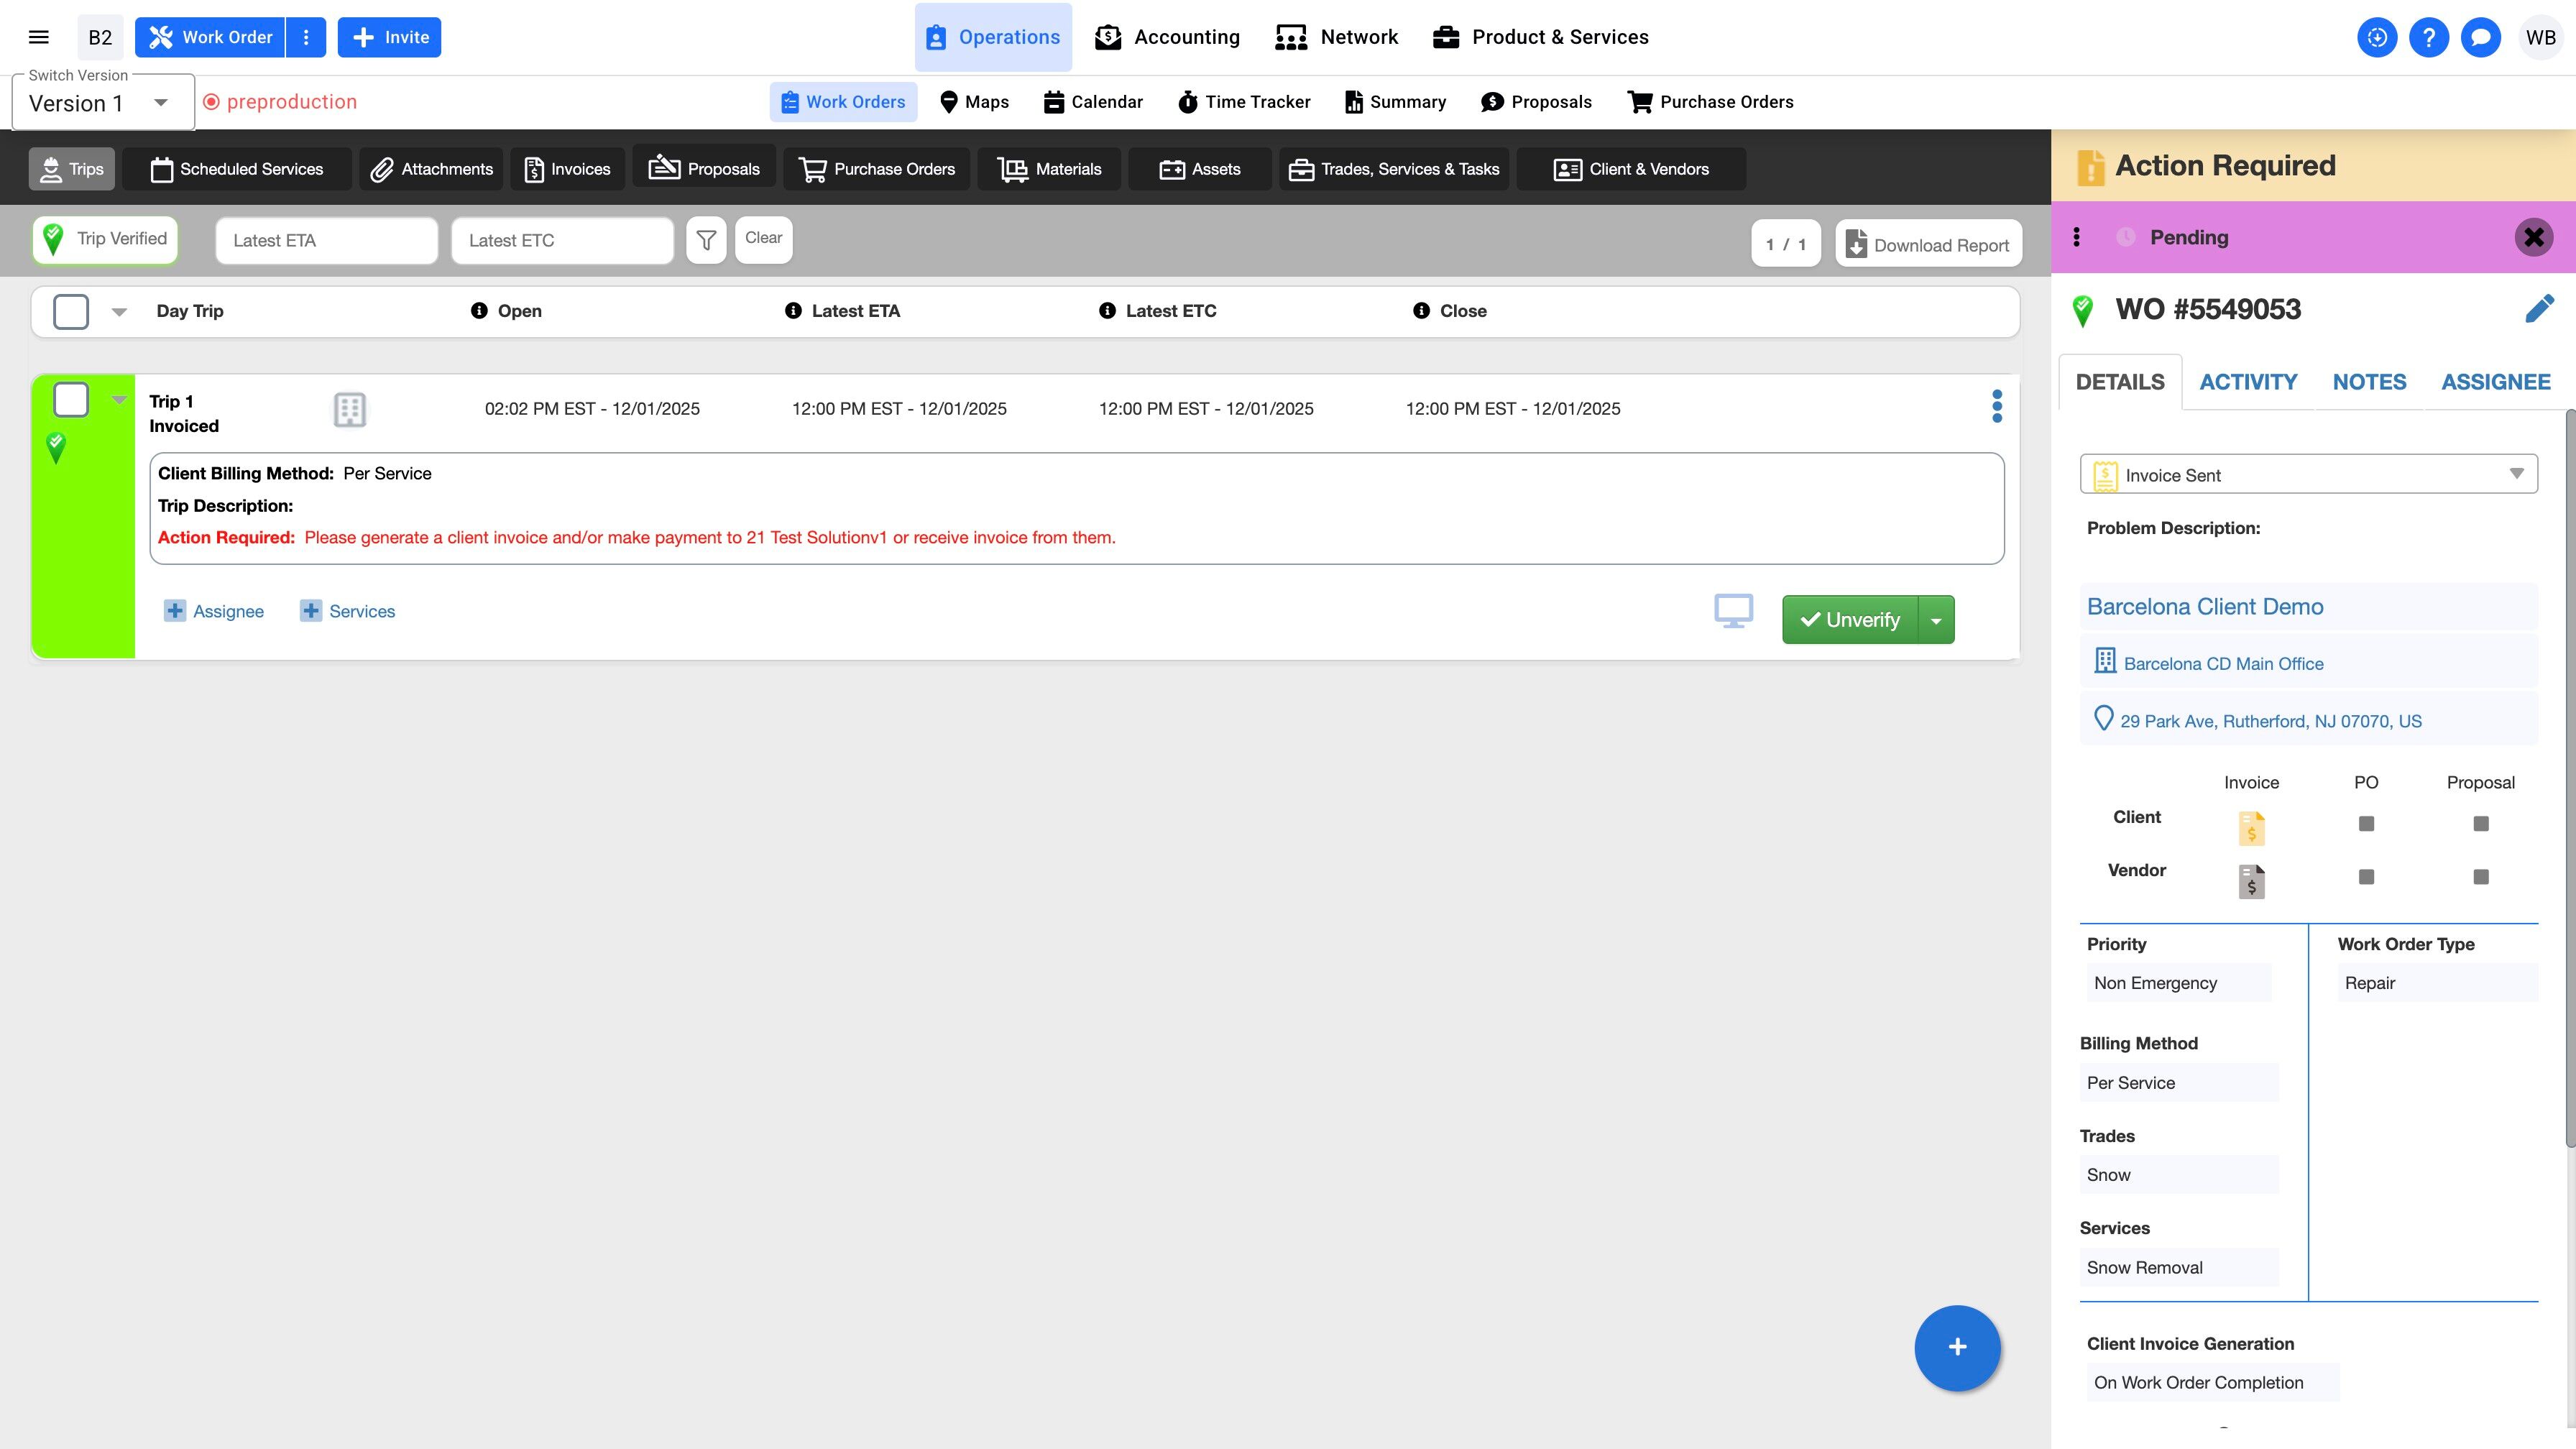2576x1449 pixels.
Task: Open the Scheduled Services tab
Action: tap(237, 169)
